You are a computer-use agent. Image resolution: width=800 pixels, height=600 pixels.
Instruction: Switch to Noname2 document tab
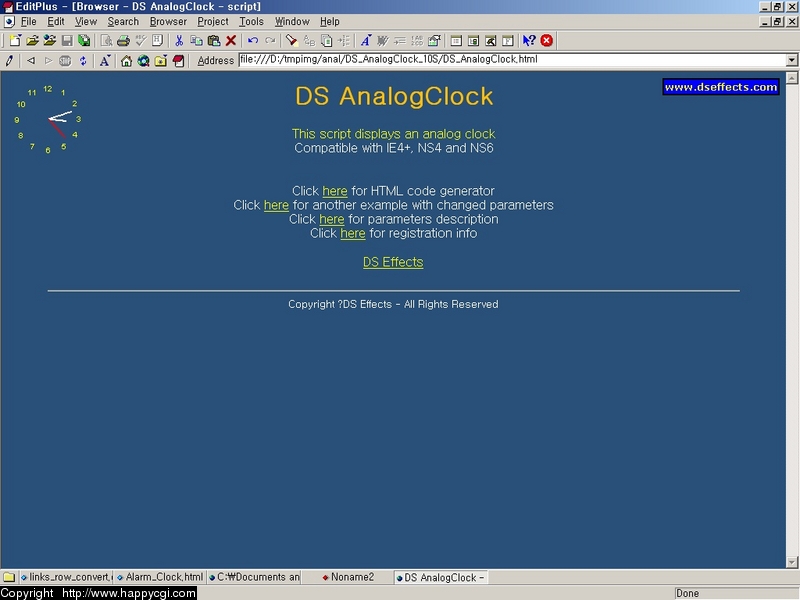pos(348,577)
